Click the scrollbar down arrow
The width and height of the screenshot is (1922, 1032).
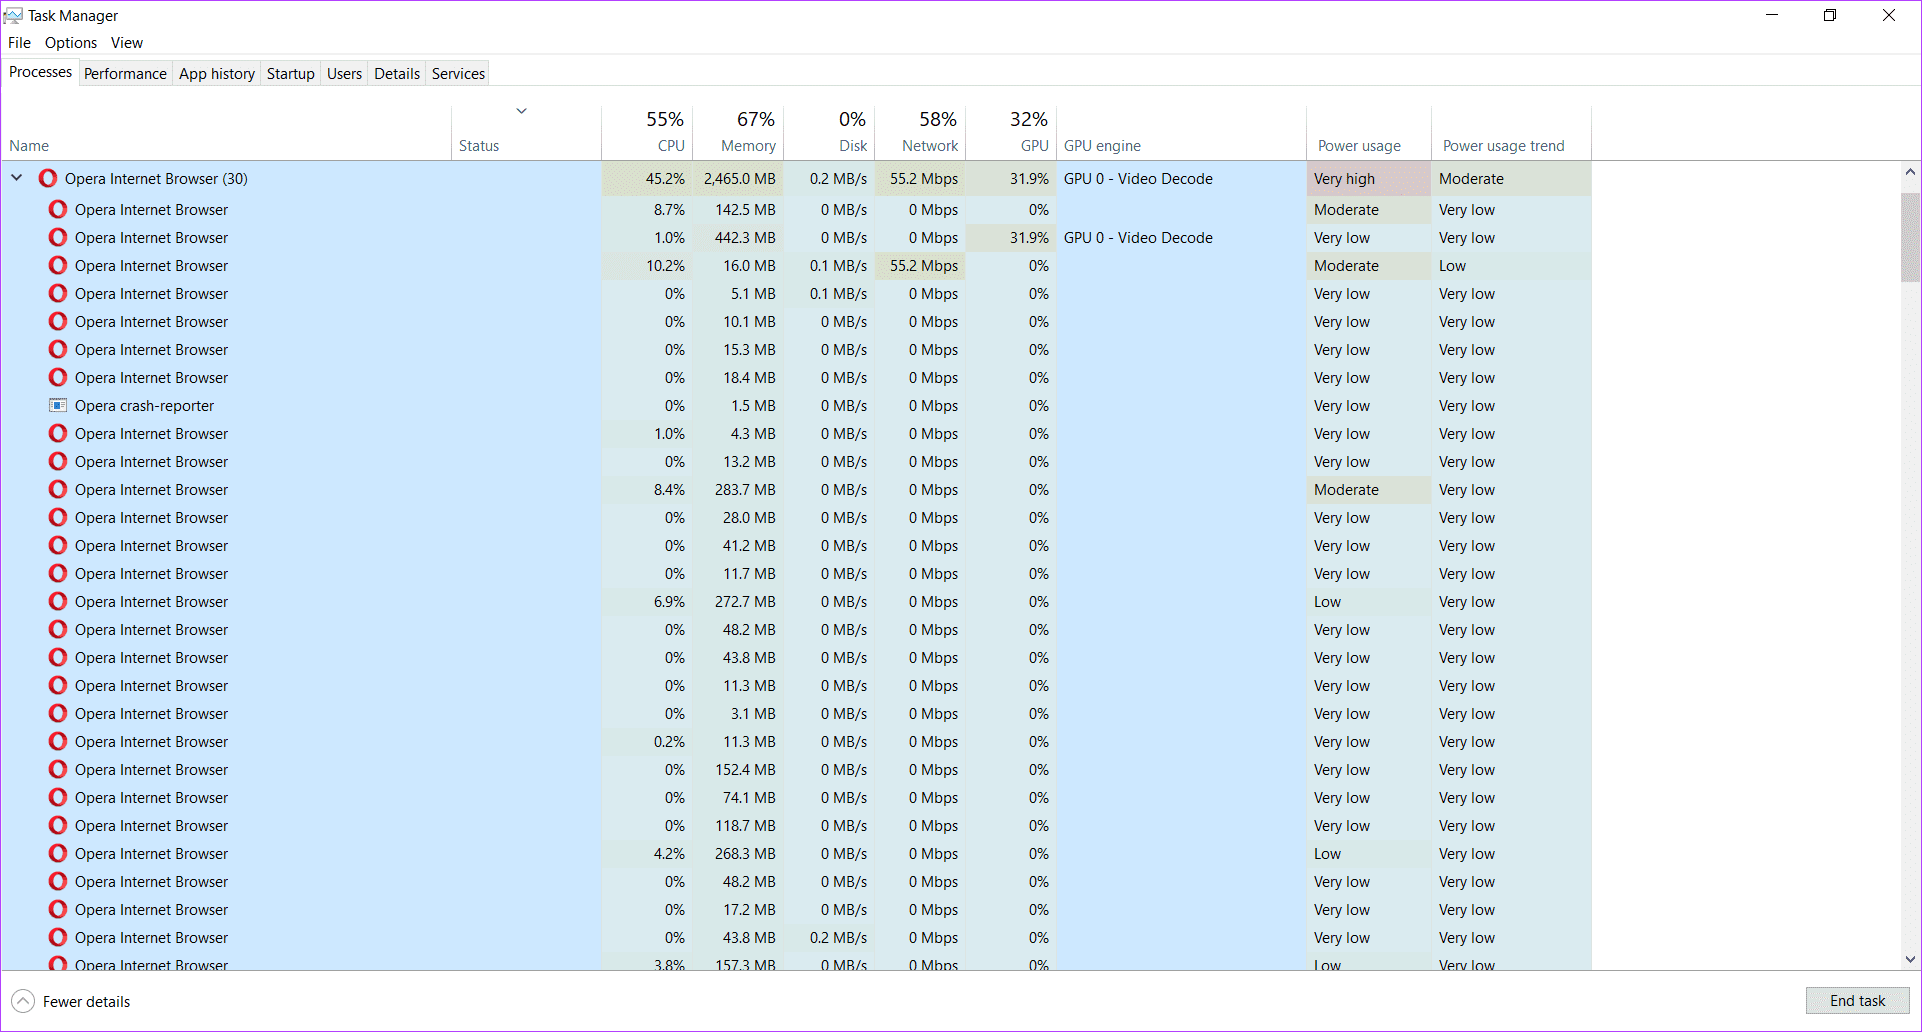[x=1910, y=959]
